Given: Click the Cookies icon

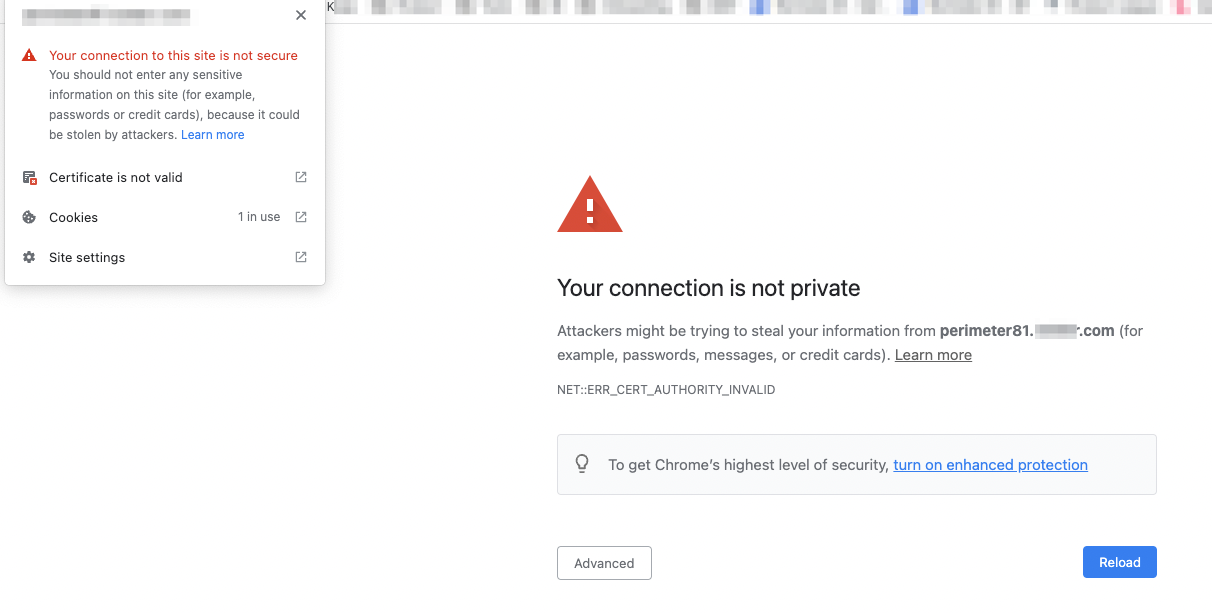Looking at the screenshot, I should pos(29,217).
